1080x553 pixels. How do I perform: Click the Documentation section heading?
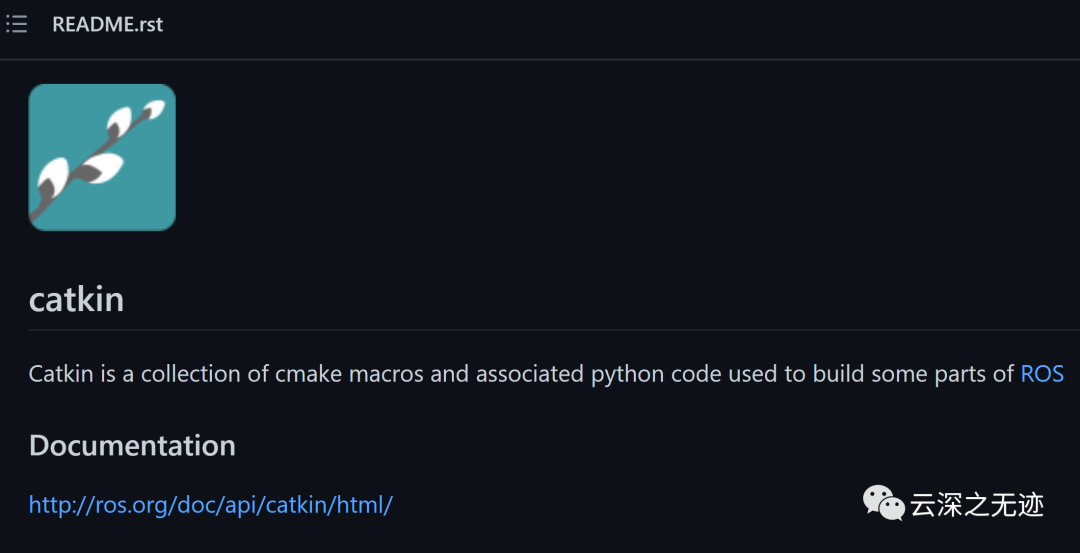point(132,445)
